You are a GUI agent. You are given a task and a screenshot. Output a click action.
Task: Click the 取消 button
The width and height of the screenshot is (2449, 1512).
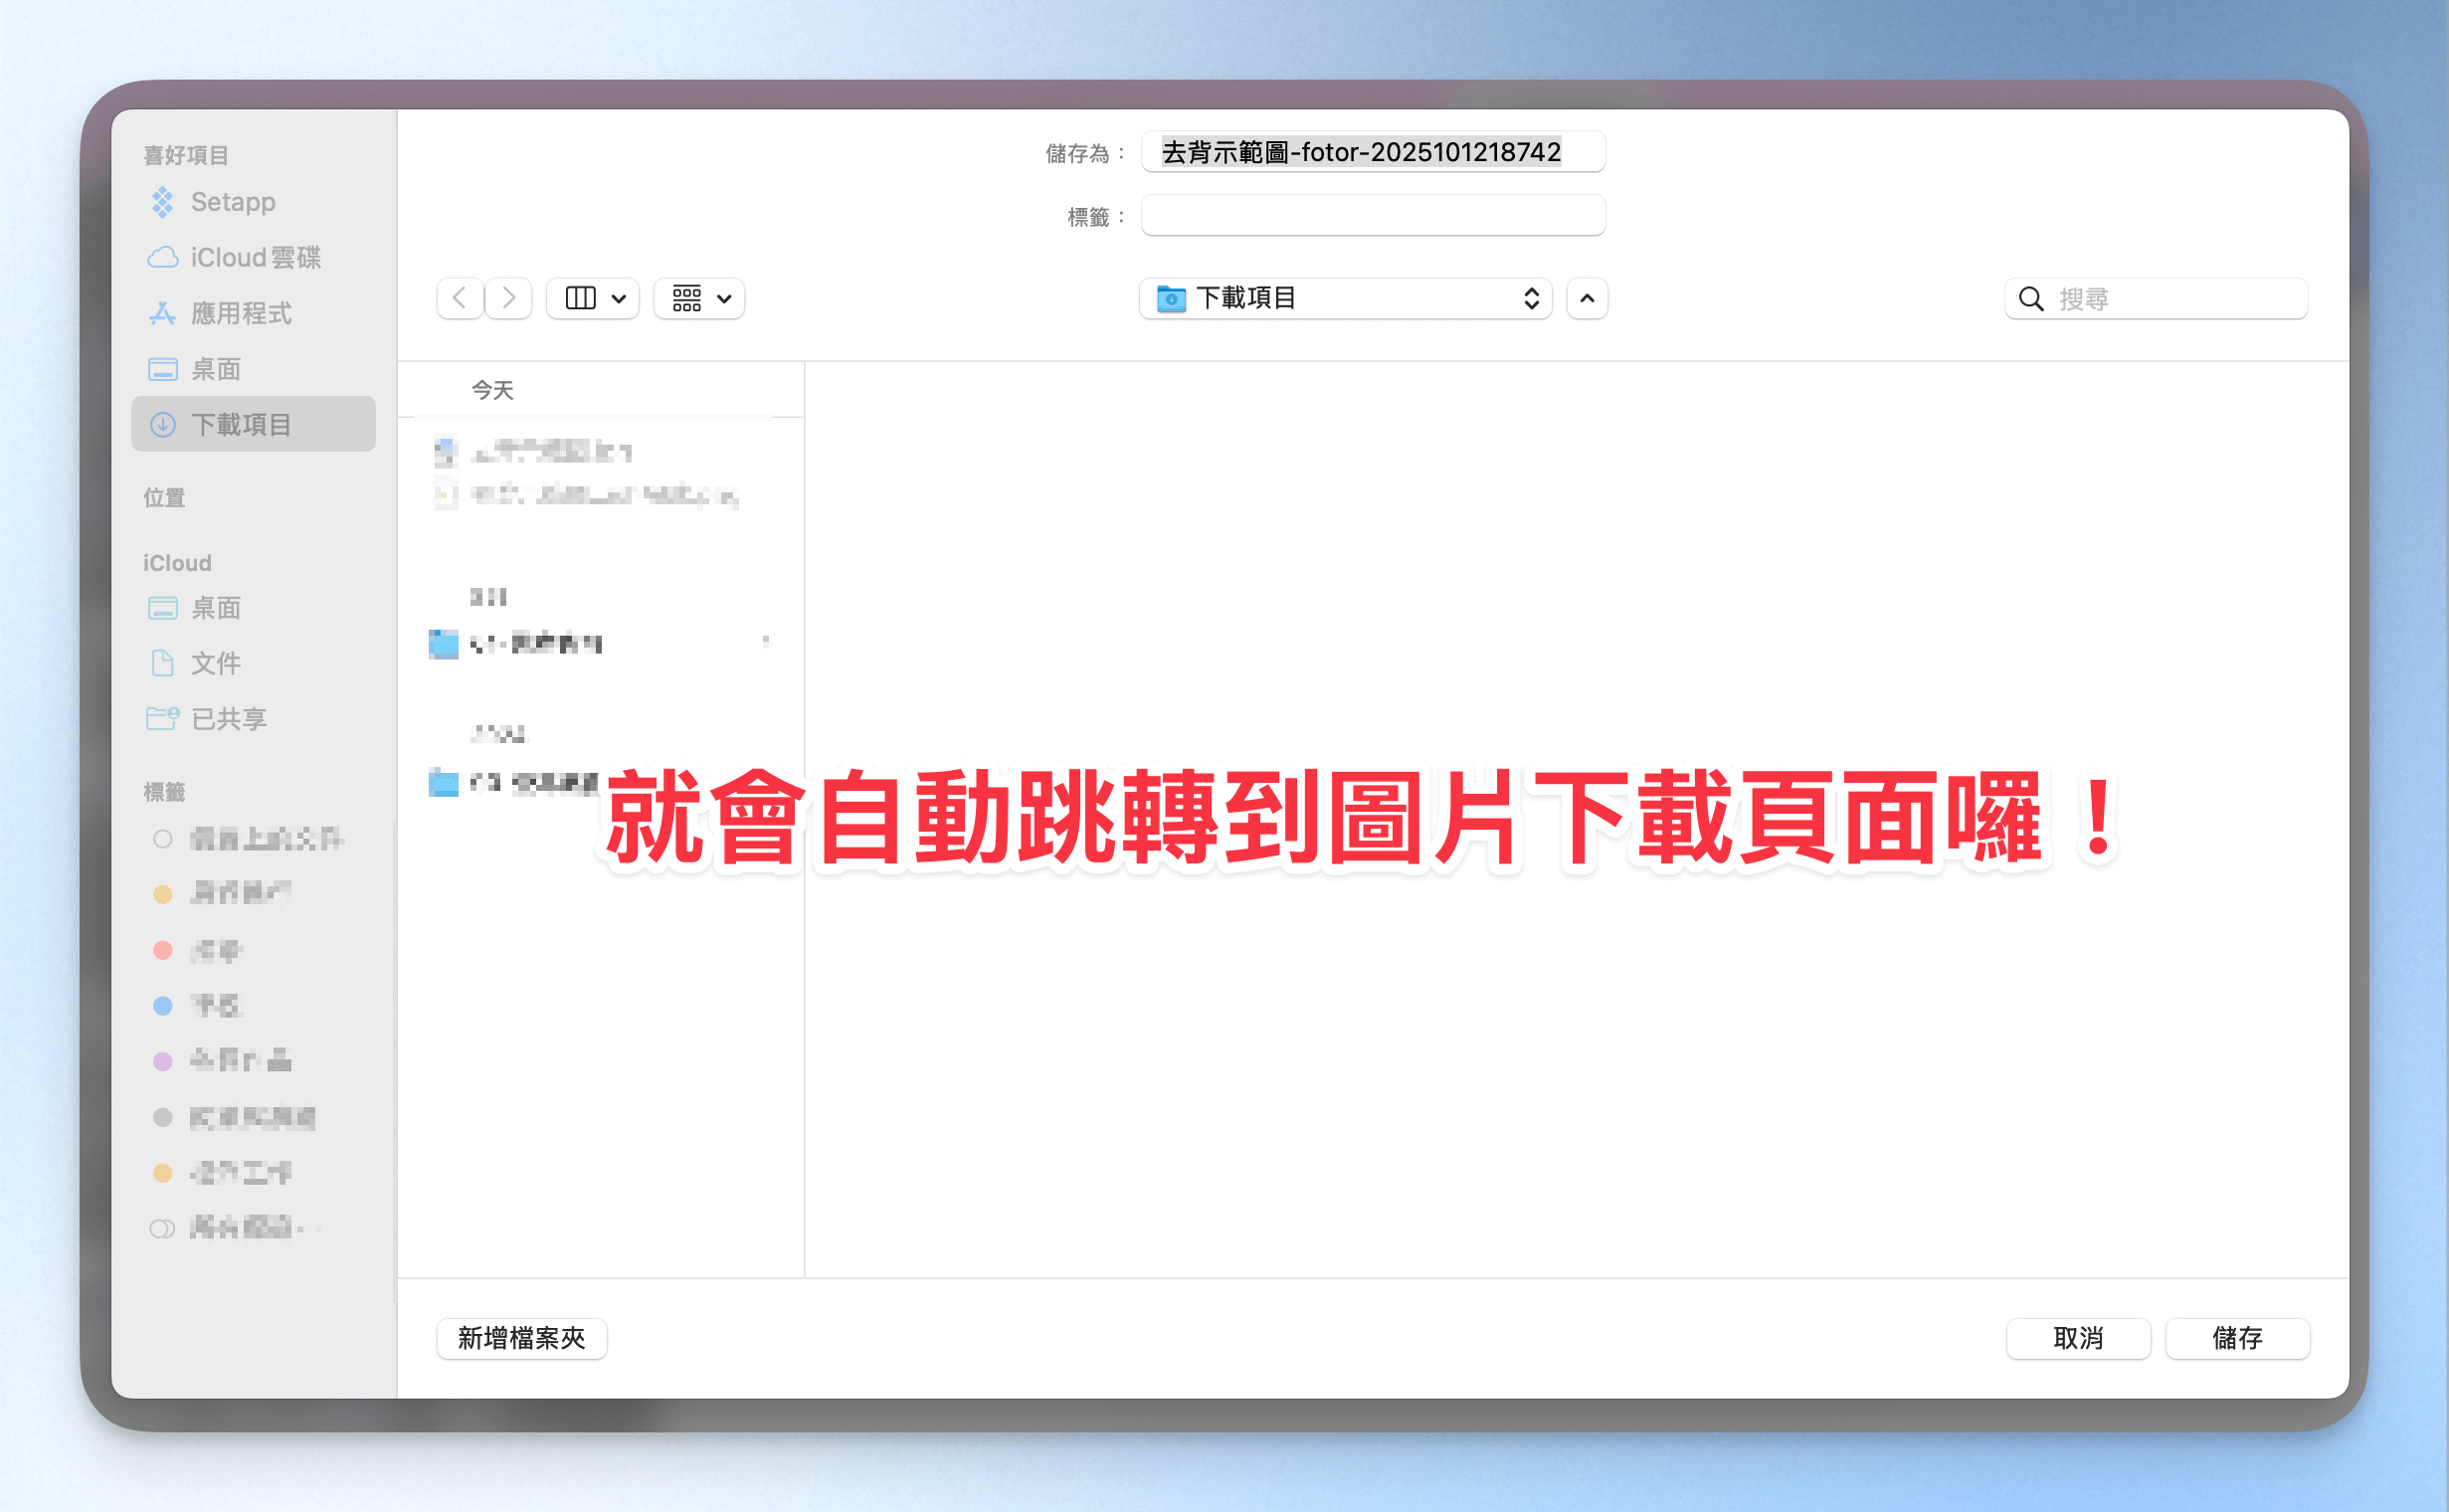coord(2077,1338)
